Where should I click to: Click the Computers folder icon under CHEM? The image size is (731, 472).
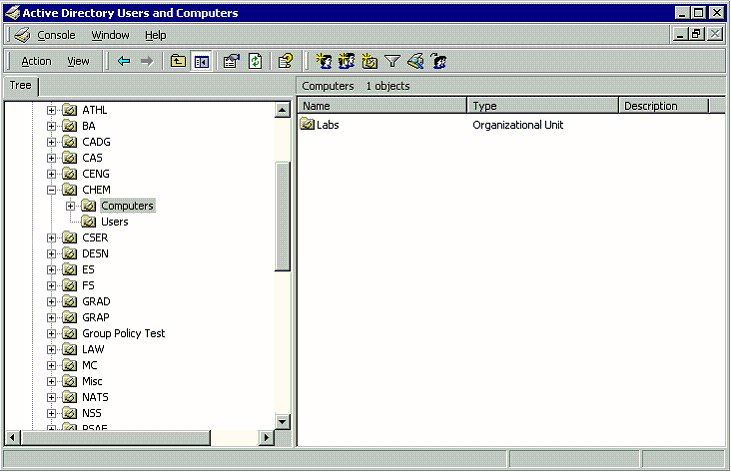click(x=89, y=206)
